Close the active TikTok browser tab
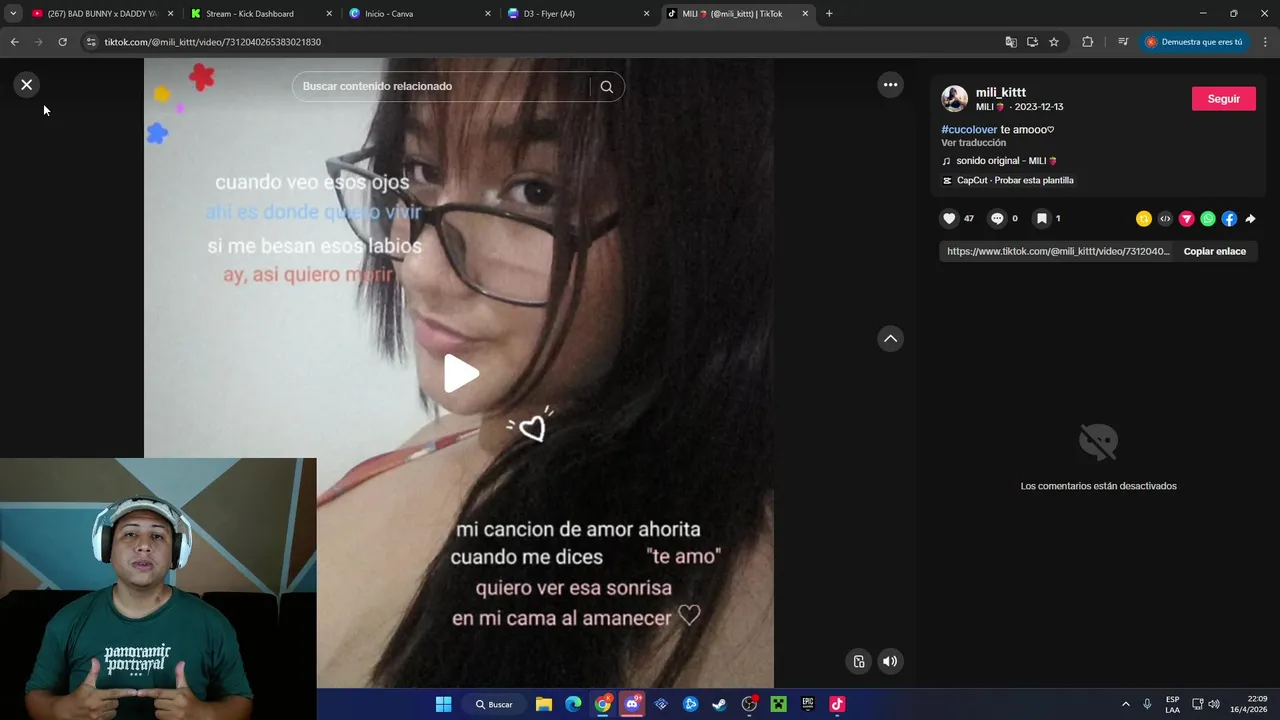The image size is (1280, 720). coord(805,14)
